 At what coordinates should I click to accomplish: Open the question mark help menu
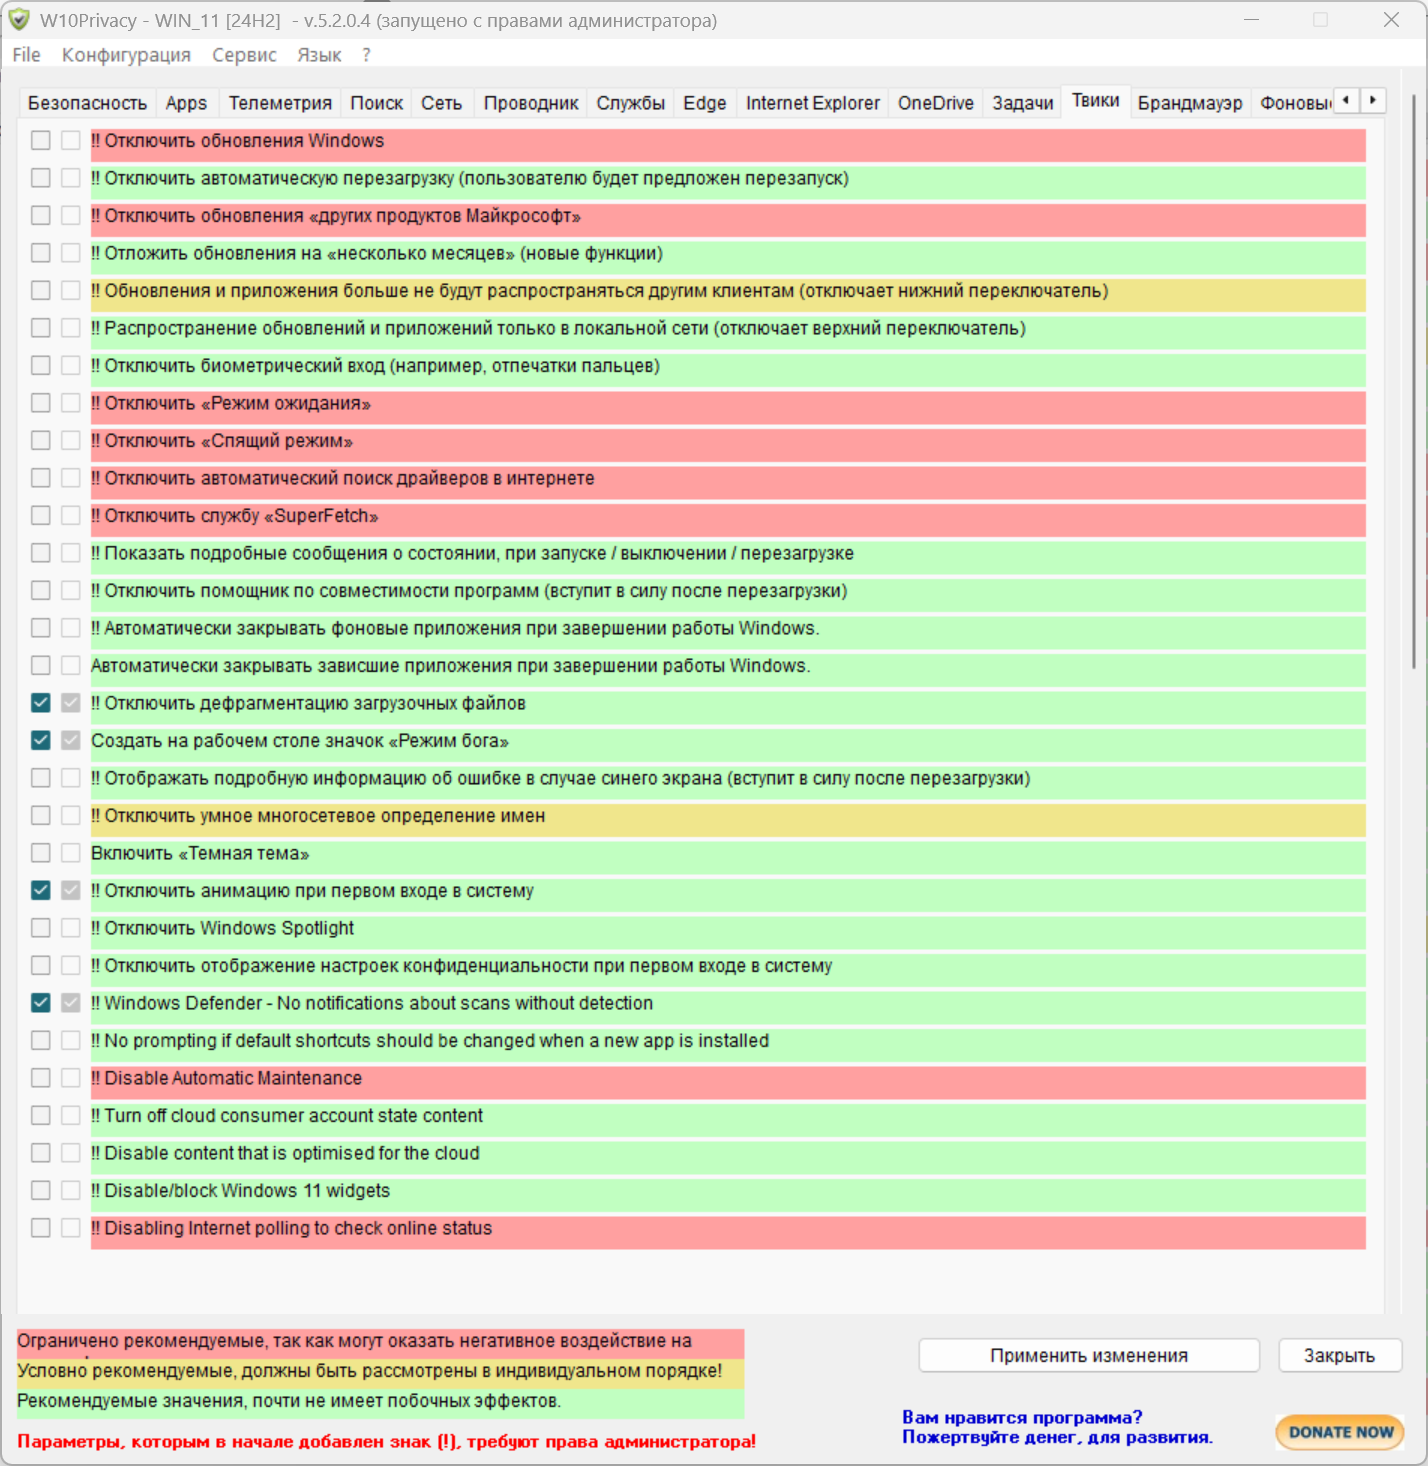(x=366, y=55)
